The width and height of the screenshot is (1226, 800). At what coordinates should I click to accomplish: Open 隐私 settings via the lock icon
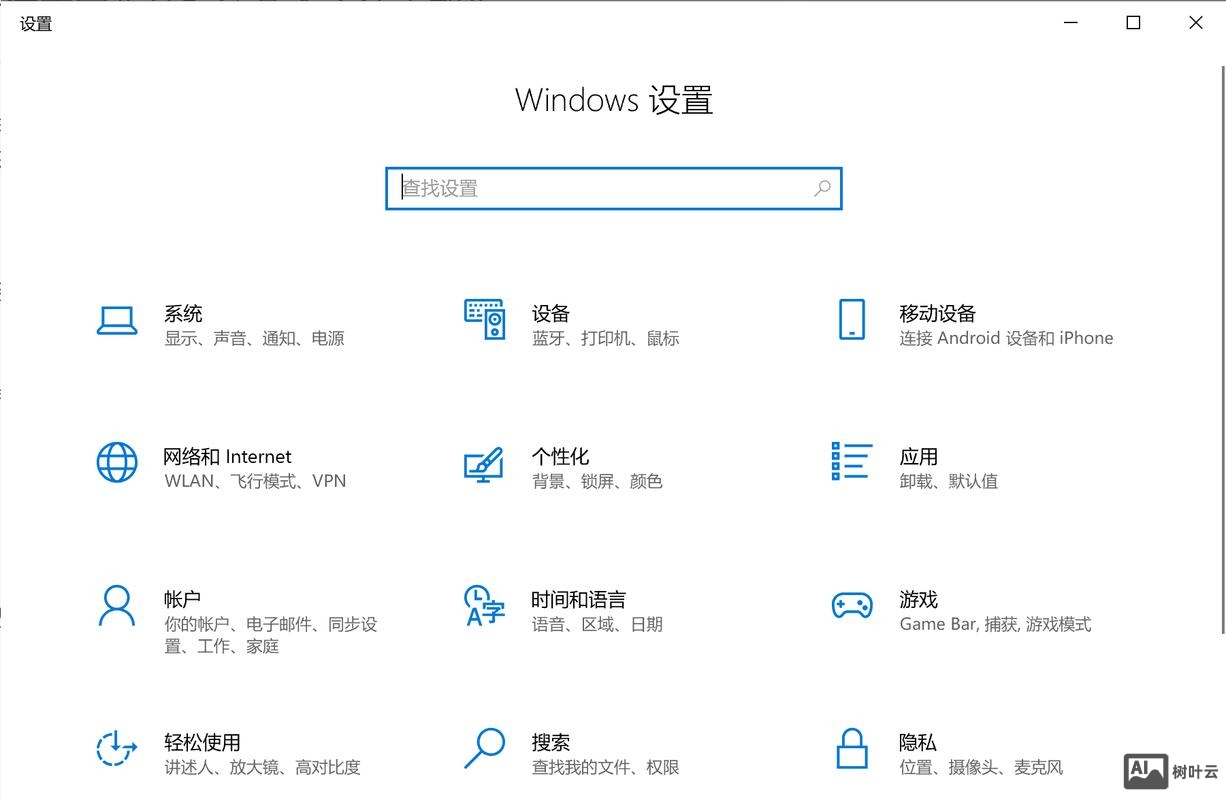[851, 749]
